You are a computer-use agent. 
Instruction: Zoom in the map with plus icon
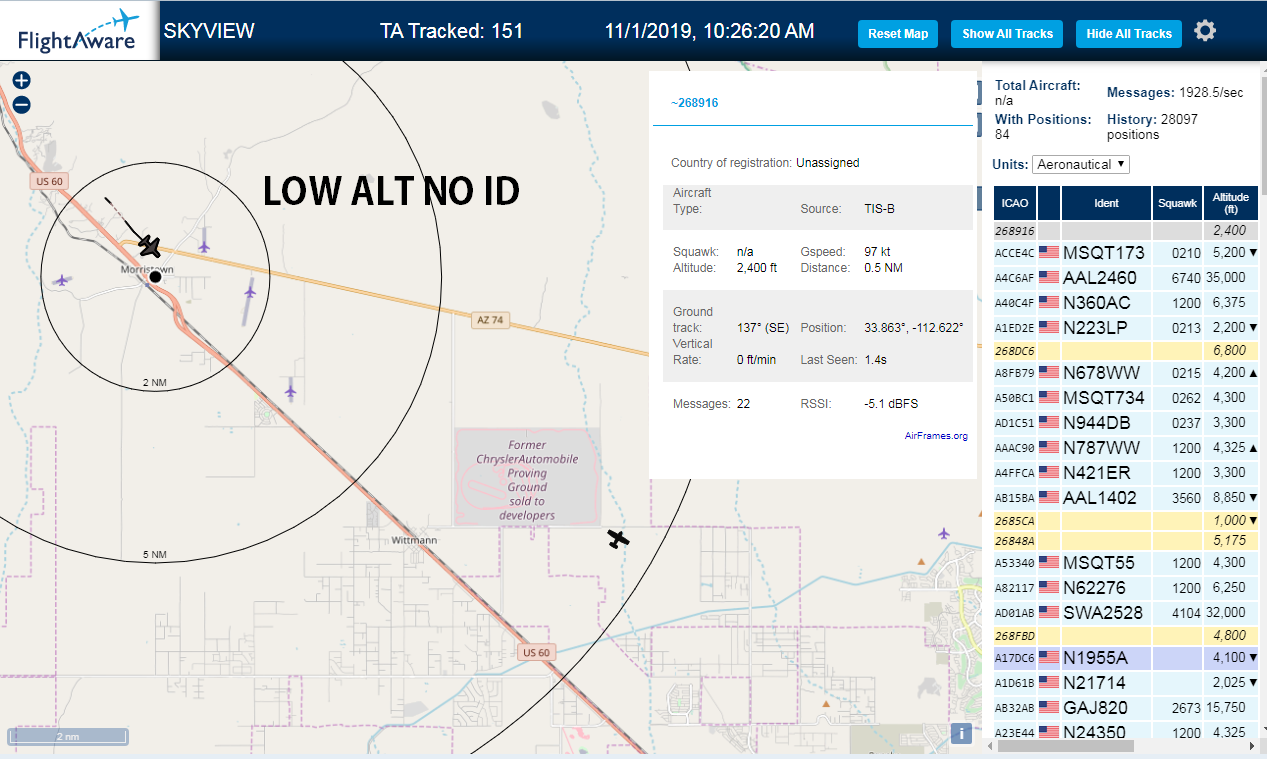pos(21,81)
